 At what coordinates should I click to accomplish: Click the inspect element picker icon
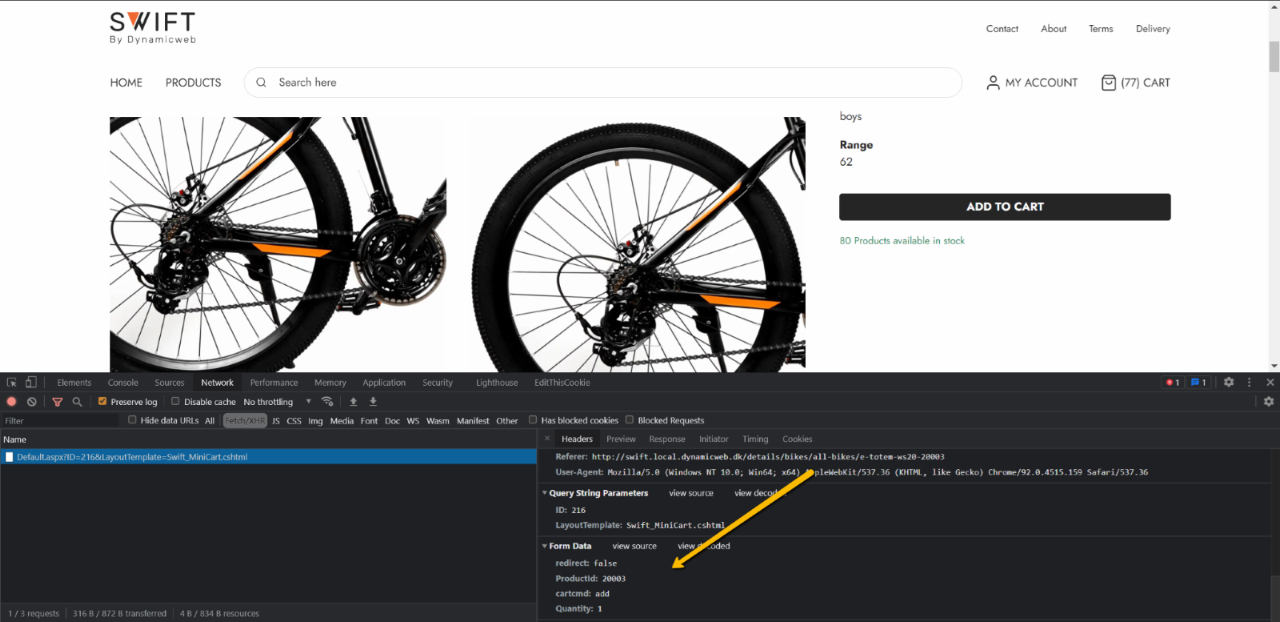click(12, 382)
